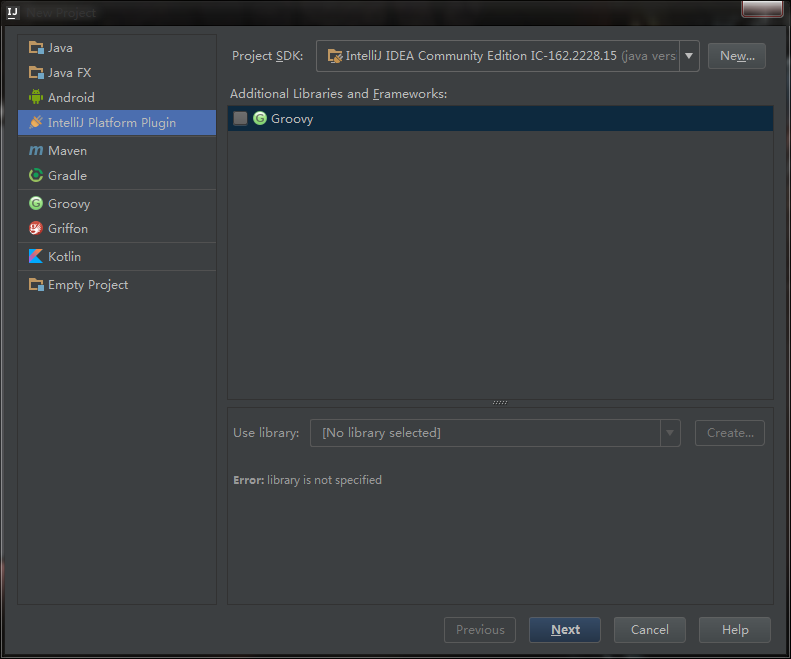Screen dimensions: 791x659
Task: Select IntelliJ Platform Plugin entry
Action: (x=117, y=123)
